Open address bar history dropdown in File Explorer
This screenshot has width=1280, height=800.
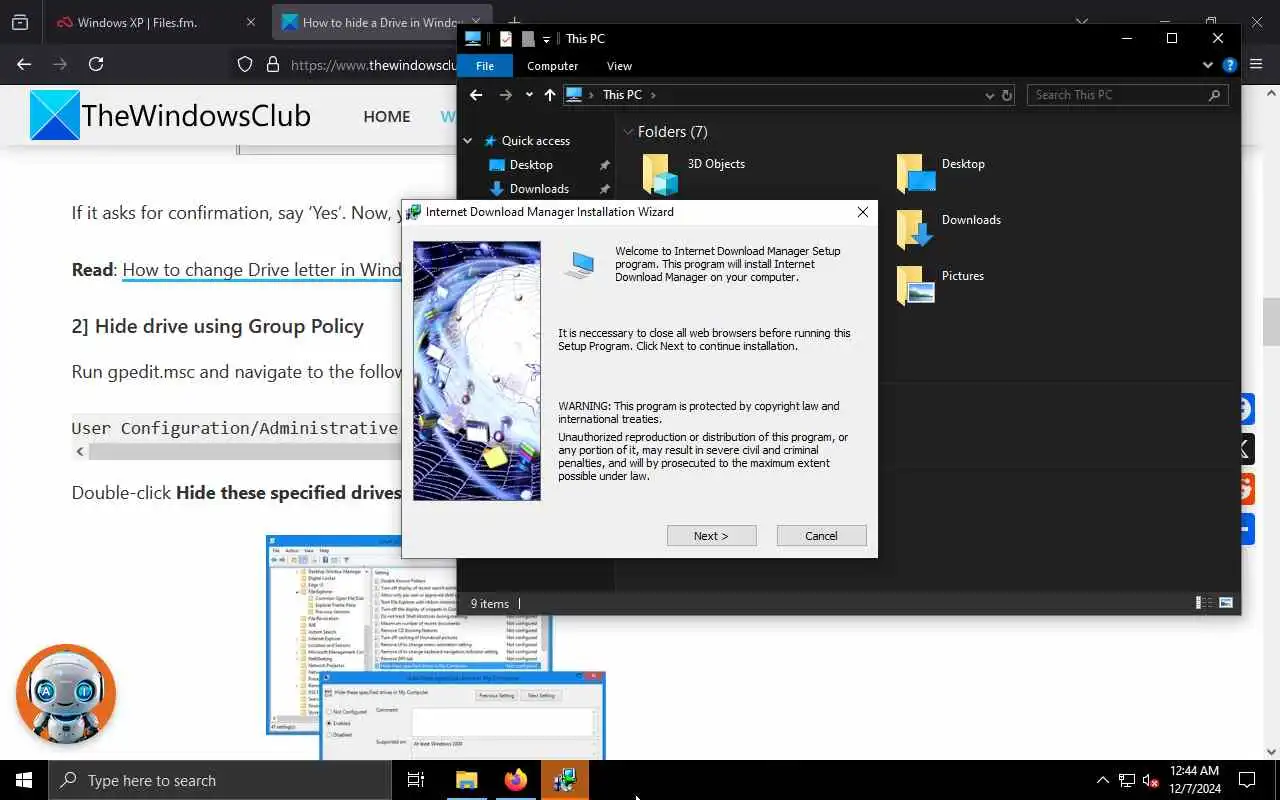tap(990, 95)
